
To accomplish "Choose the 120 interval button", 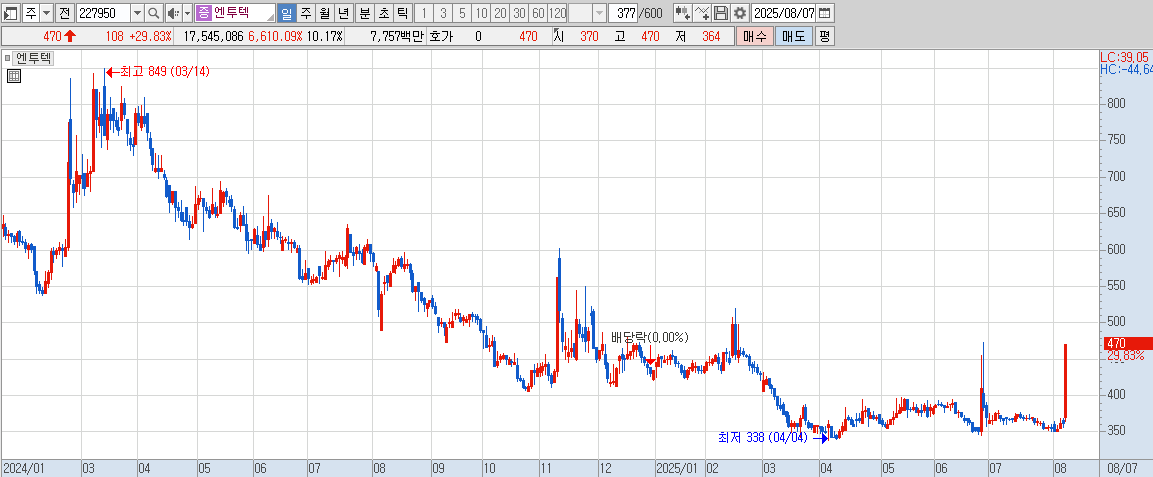I will 557,12.
